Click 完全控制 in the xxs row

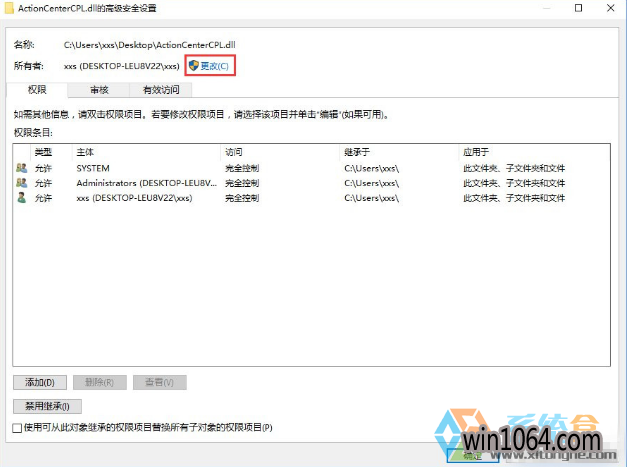click(x=242, y=198)
